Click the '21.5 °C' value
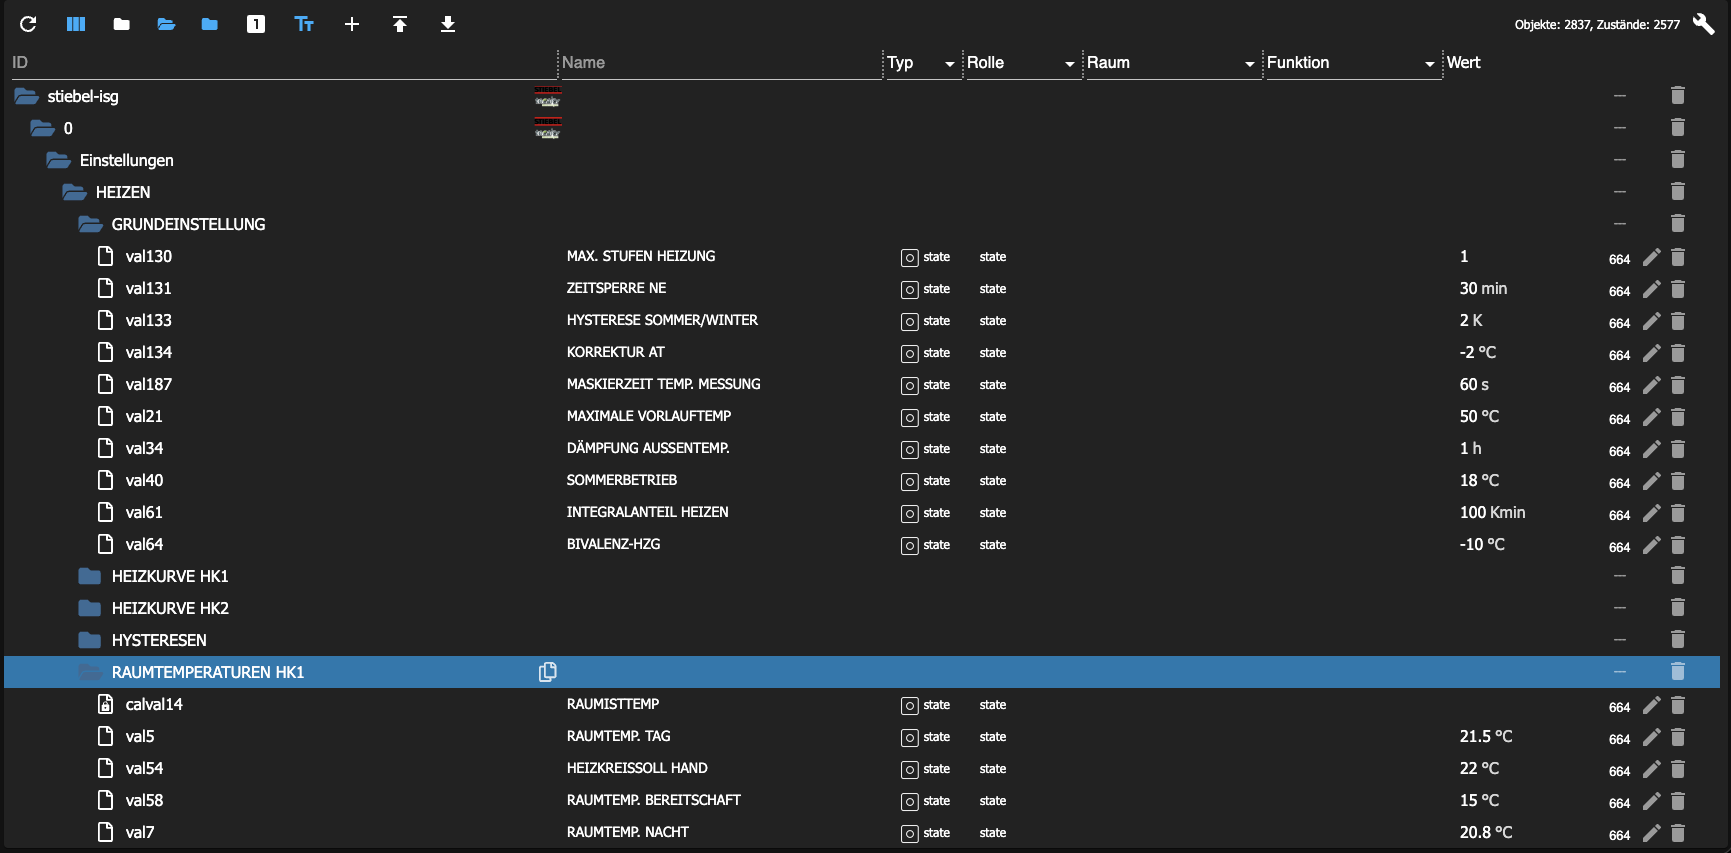Viewport: 1731px width, 853px height. 1486,736
